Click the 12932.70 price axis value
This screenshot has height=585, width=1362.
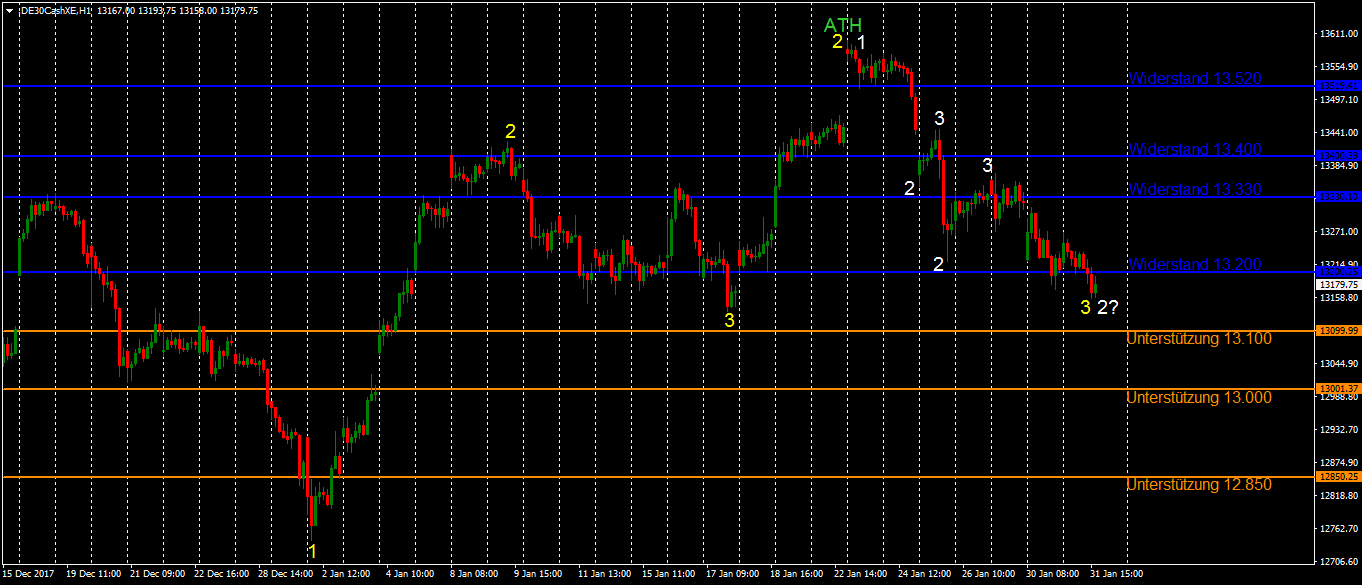click(1338, 430)
